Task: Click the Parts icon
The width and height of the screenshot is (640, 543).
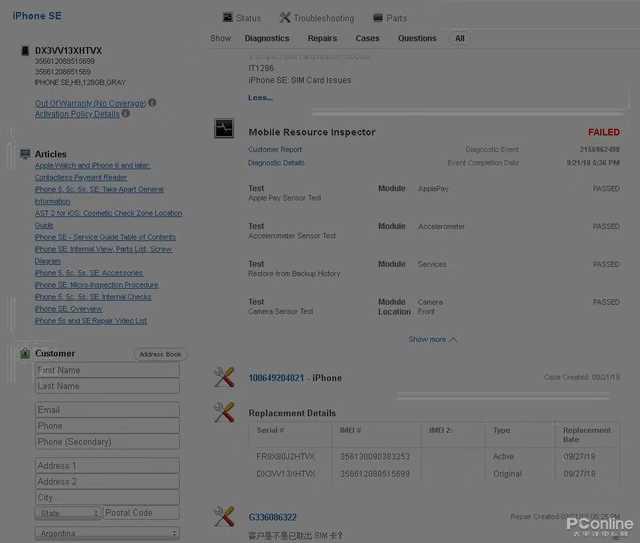Action: (x=378, y=18)
